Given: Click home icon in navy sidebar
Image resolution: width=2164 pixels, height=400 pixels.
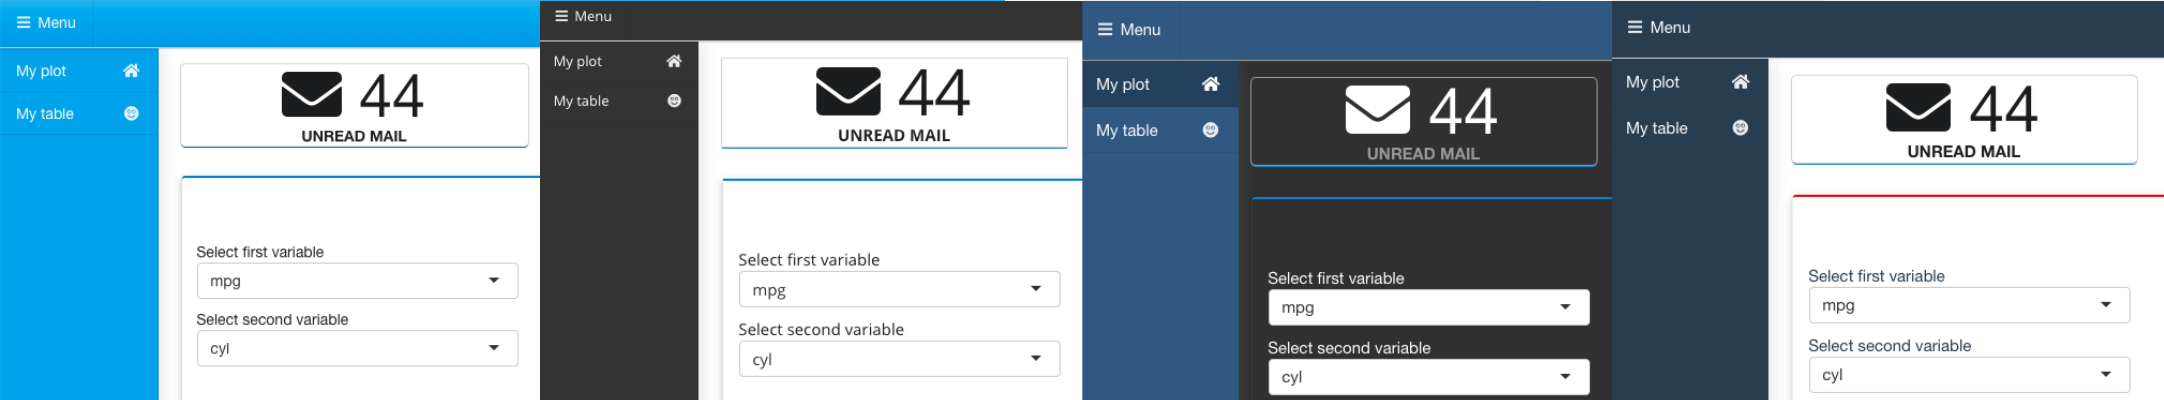Looking at the screenshot, I should [1741, 82].
